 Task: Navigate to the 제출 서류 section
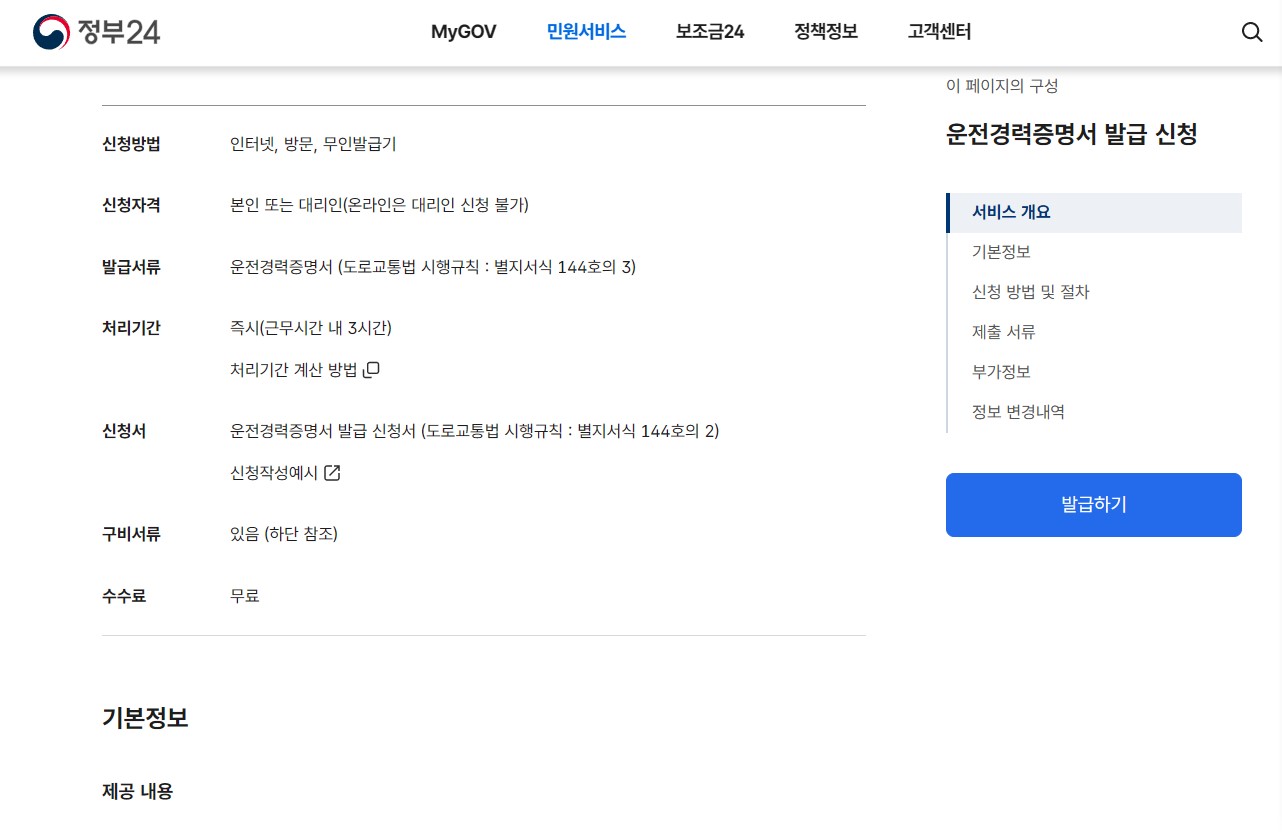(x=1003, y=332)
